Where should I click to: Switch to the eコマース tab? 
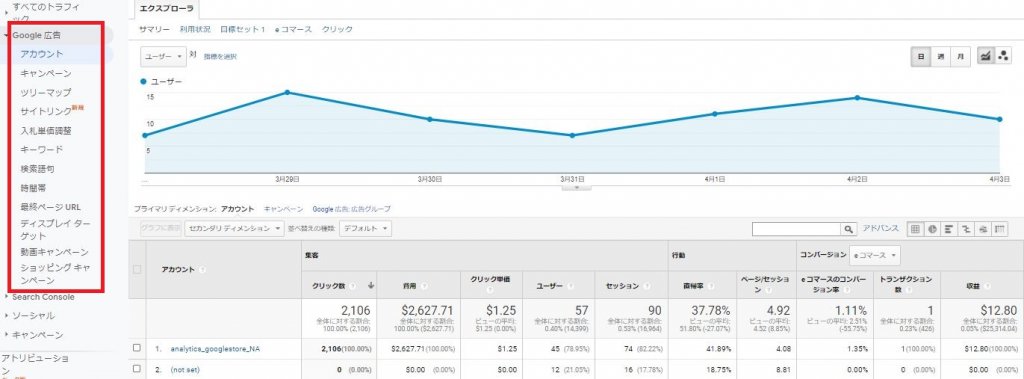[x=293, y=29]
